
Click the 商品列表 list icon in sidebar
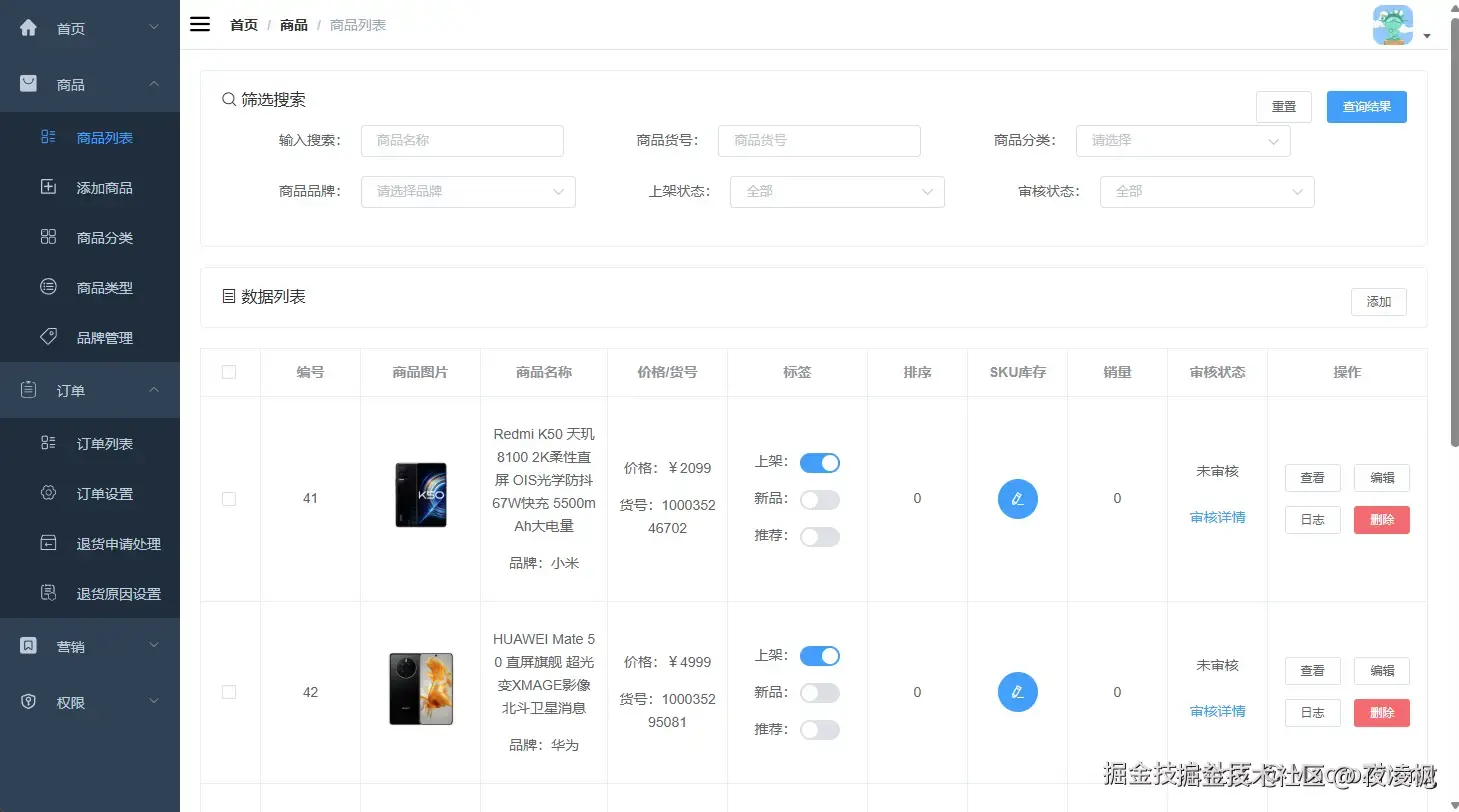(48, 137)
